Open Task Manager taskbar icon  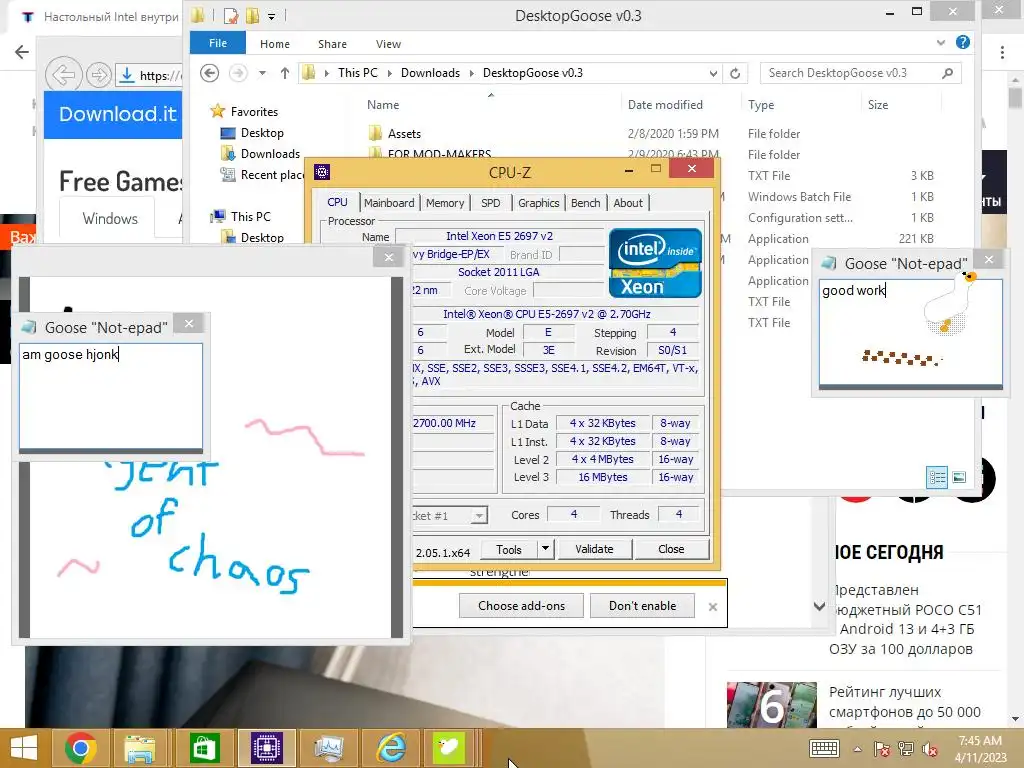click(329, 747)
